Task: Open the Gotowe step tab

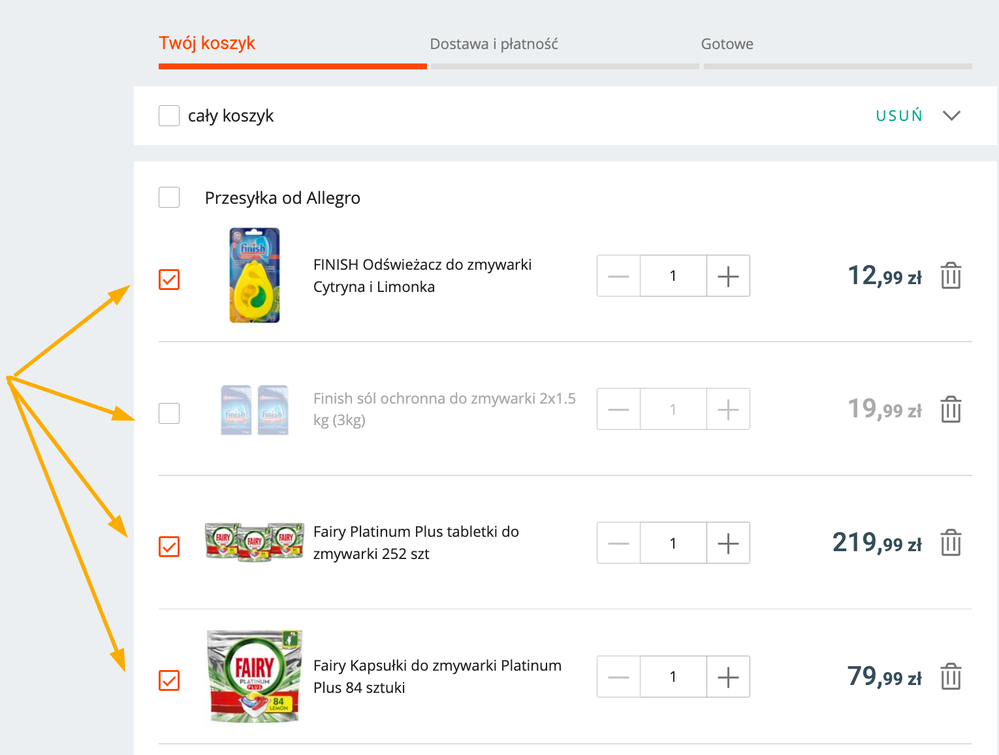Action: tap(727, 44)
